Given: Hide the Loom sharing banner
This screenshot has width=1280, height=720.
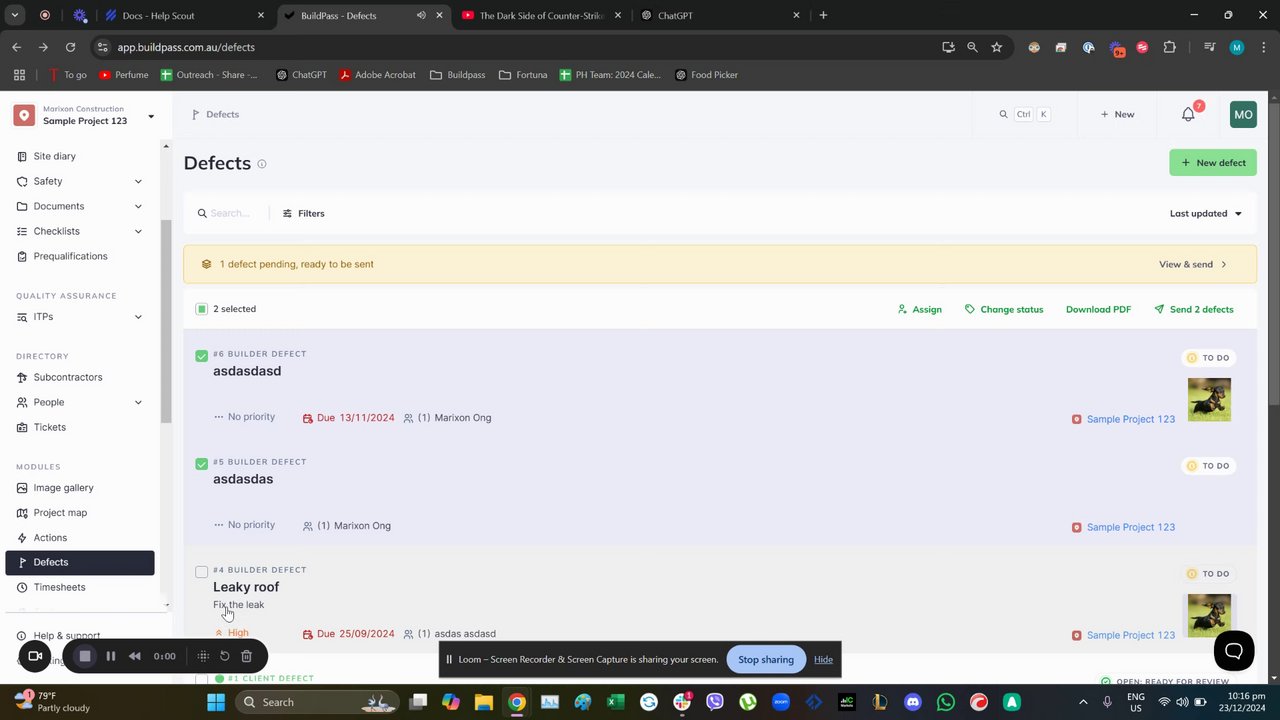Looking at the screenshot, I should click(x=823, y=659).
